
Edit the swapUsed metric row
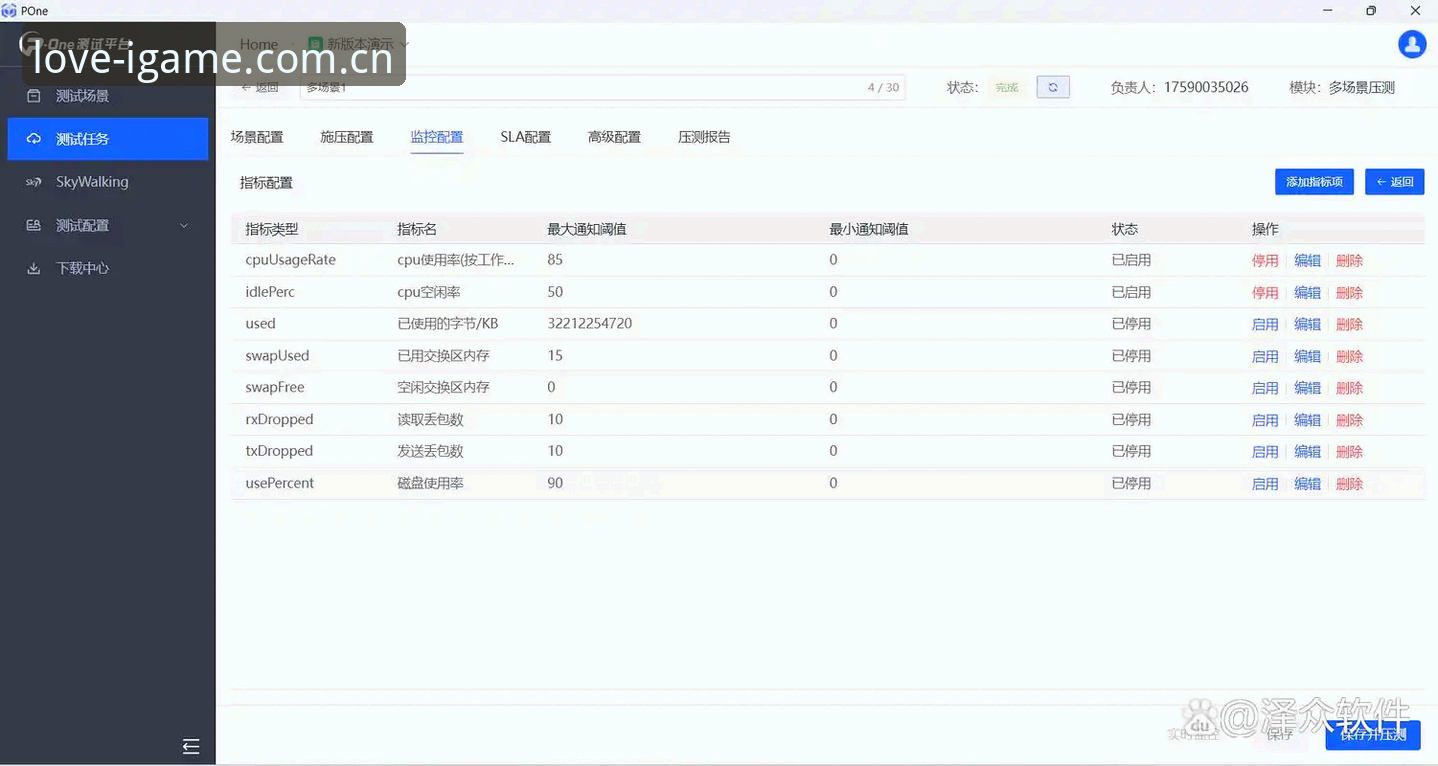[1307, 356]
